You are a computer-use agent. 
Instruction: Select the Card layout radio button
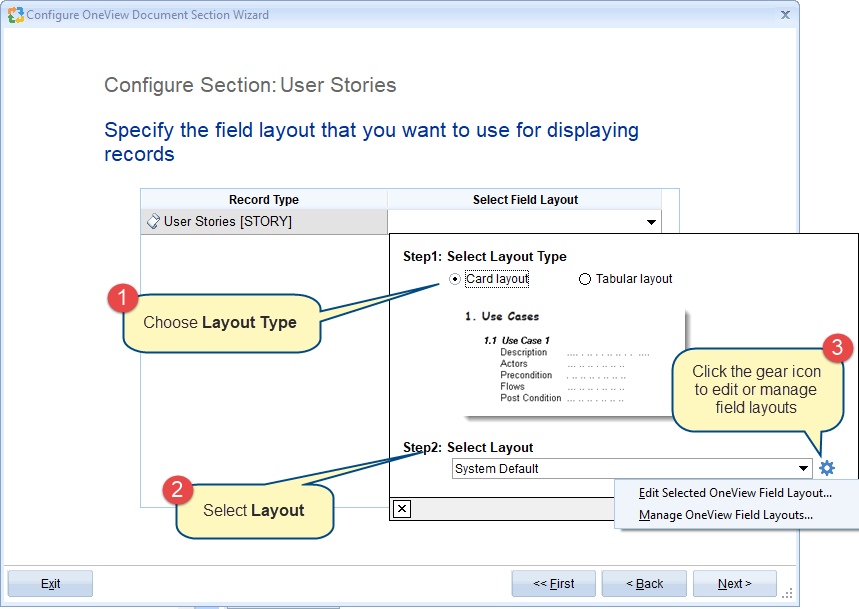455,279
